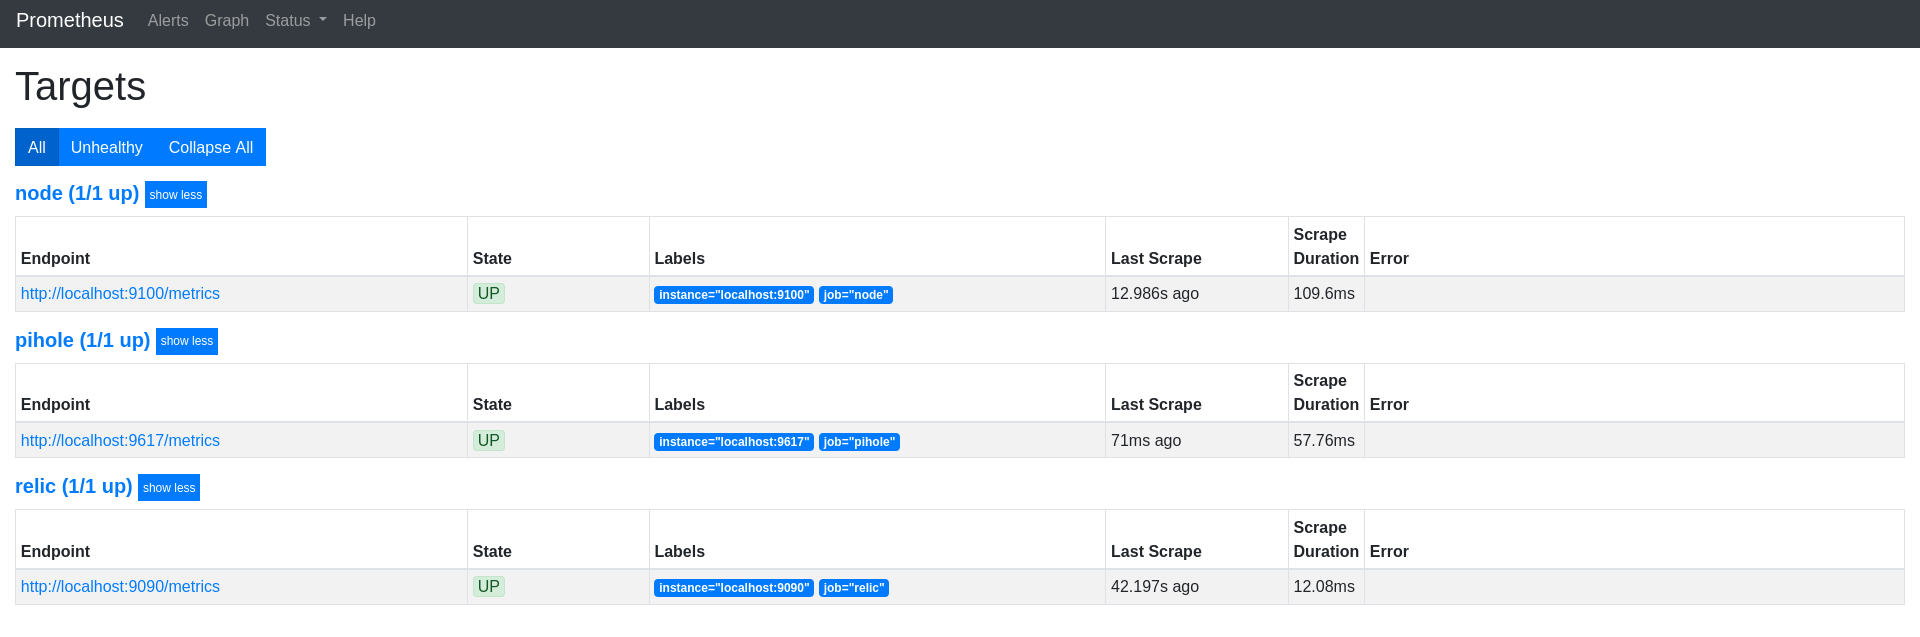Open the Status dropdown menu
This screenshot has height=637, width=1920.
click(x=295, y=20)
